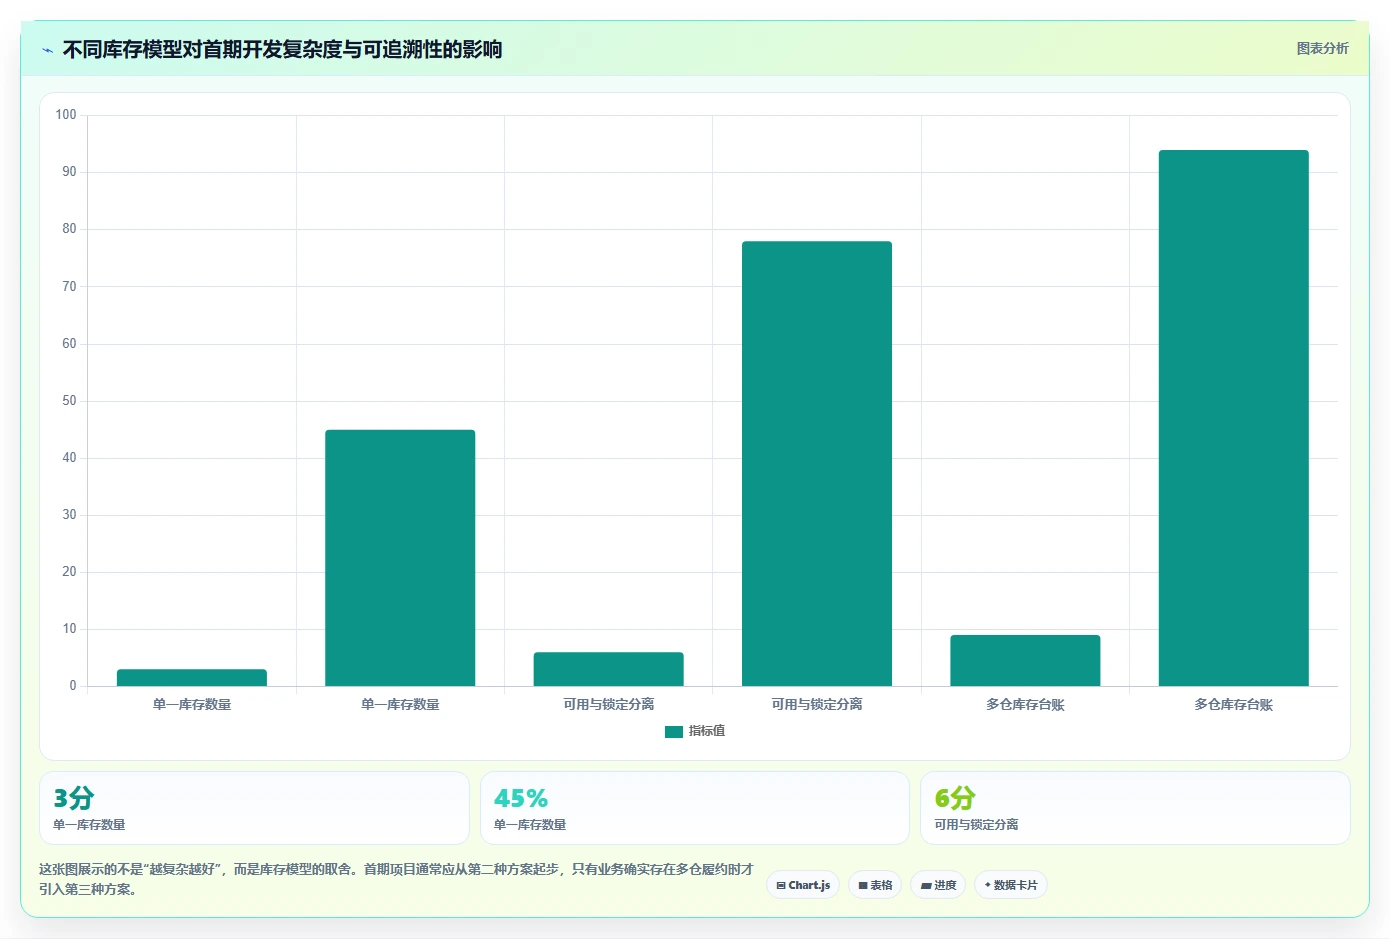
Task: Select the 数据卡片 tag
Action: [x=1011, y=885]
